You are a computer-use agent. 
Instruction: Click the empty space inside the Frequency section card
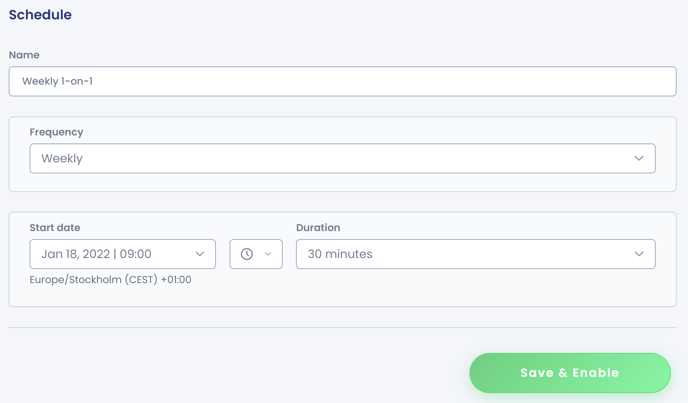tap(342, 182)
